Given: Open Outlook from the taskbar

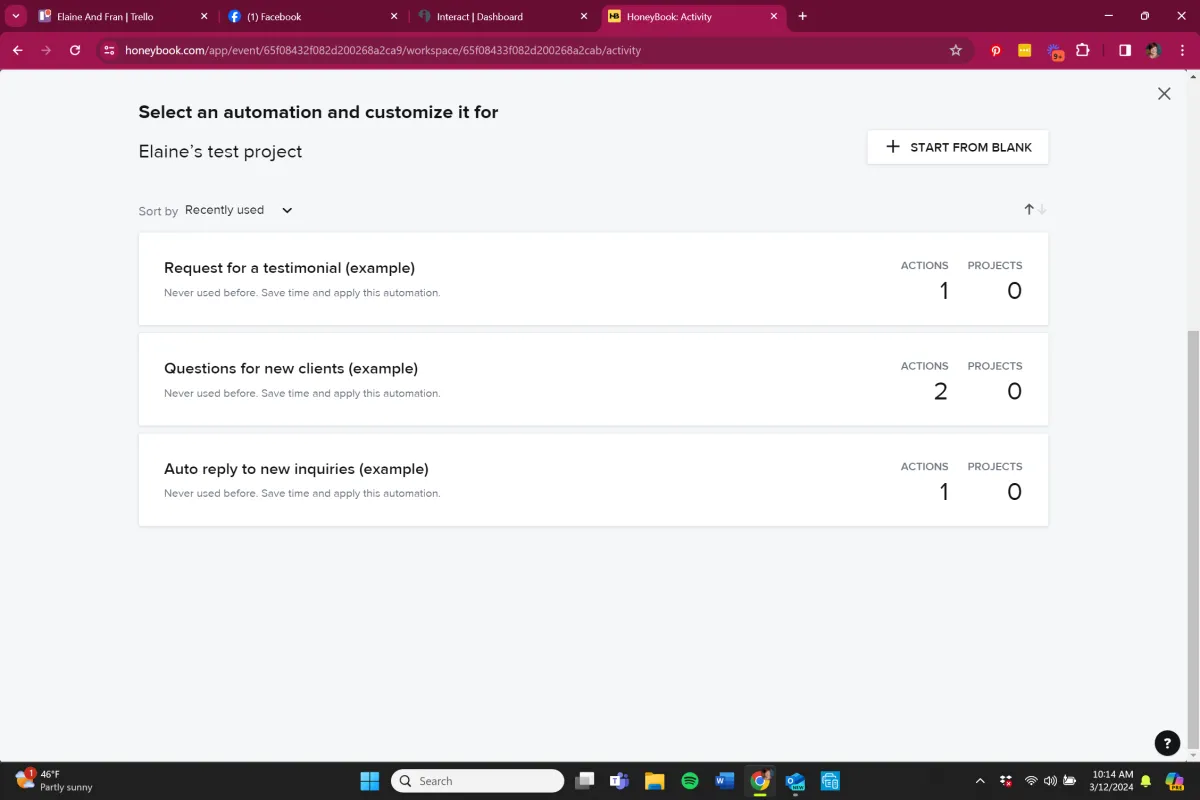Looking at the screenshot, I should point(795,781).
